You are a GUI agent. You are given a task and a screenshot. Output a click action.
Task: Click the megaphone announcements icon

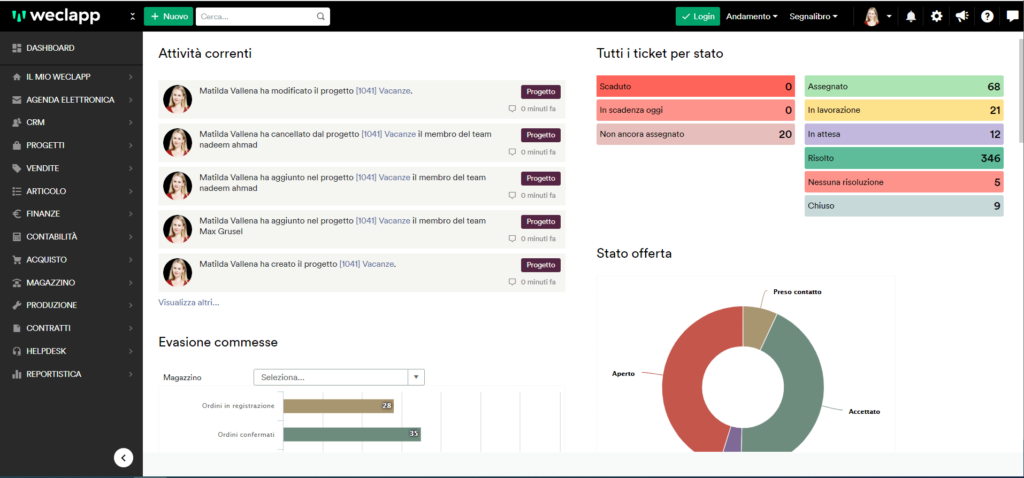(x=962, y=16)
